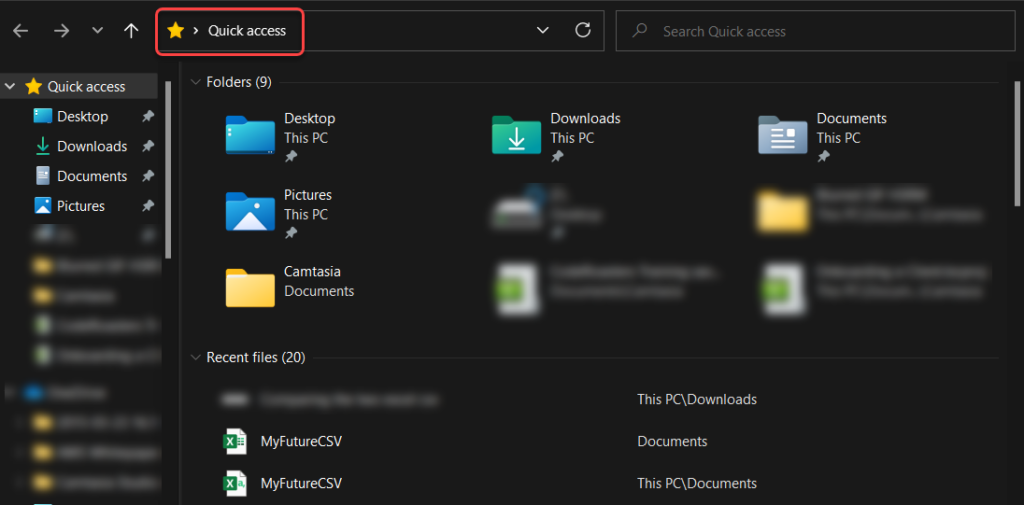
Task: Refresh the Quick access view
Action: click(x=583, y=30)
